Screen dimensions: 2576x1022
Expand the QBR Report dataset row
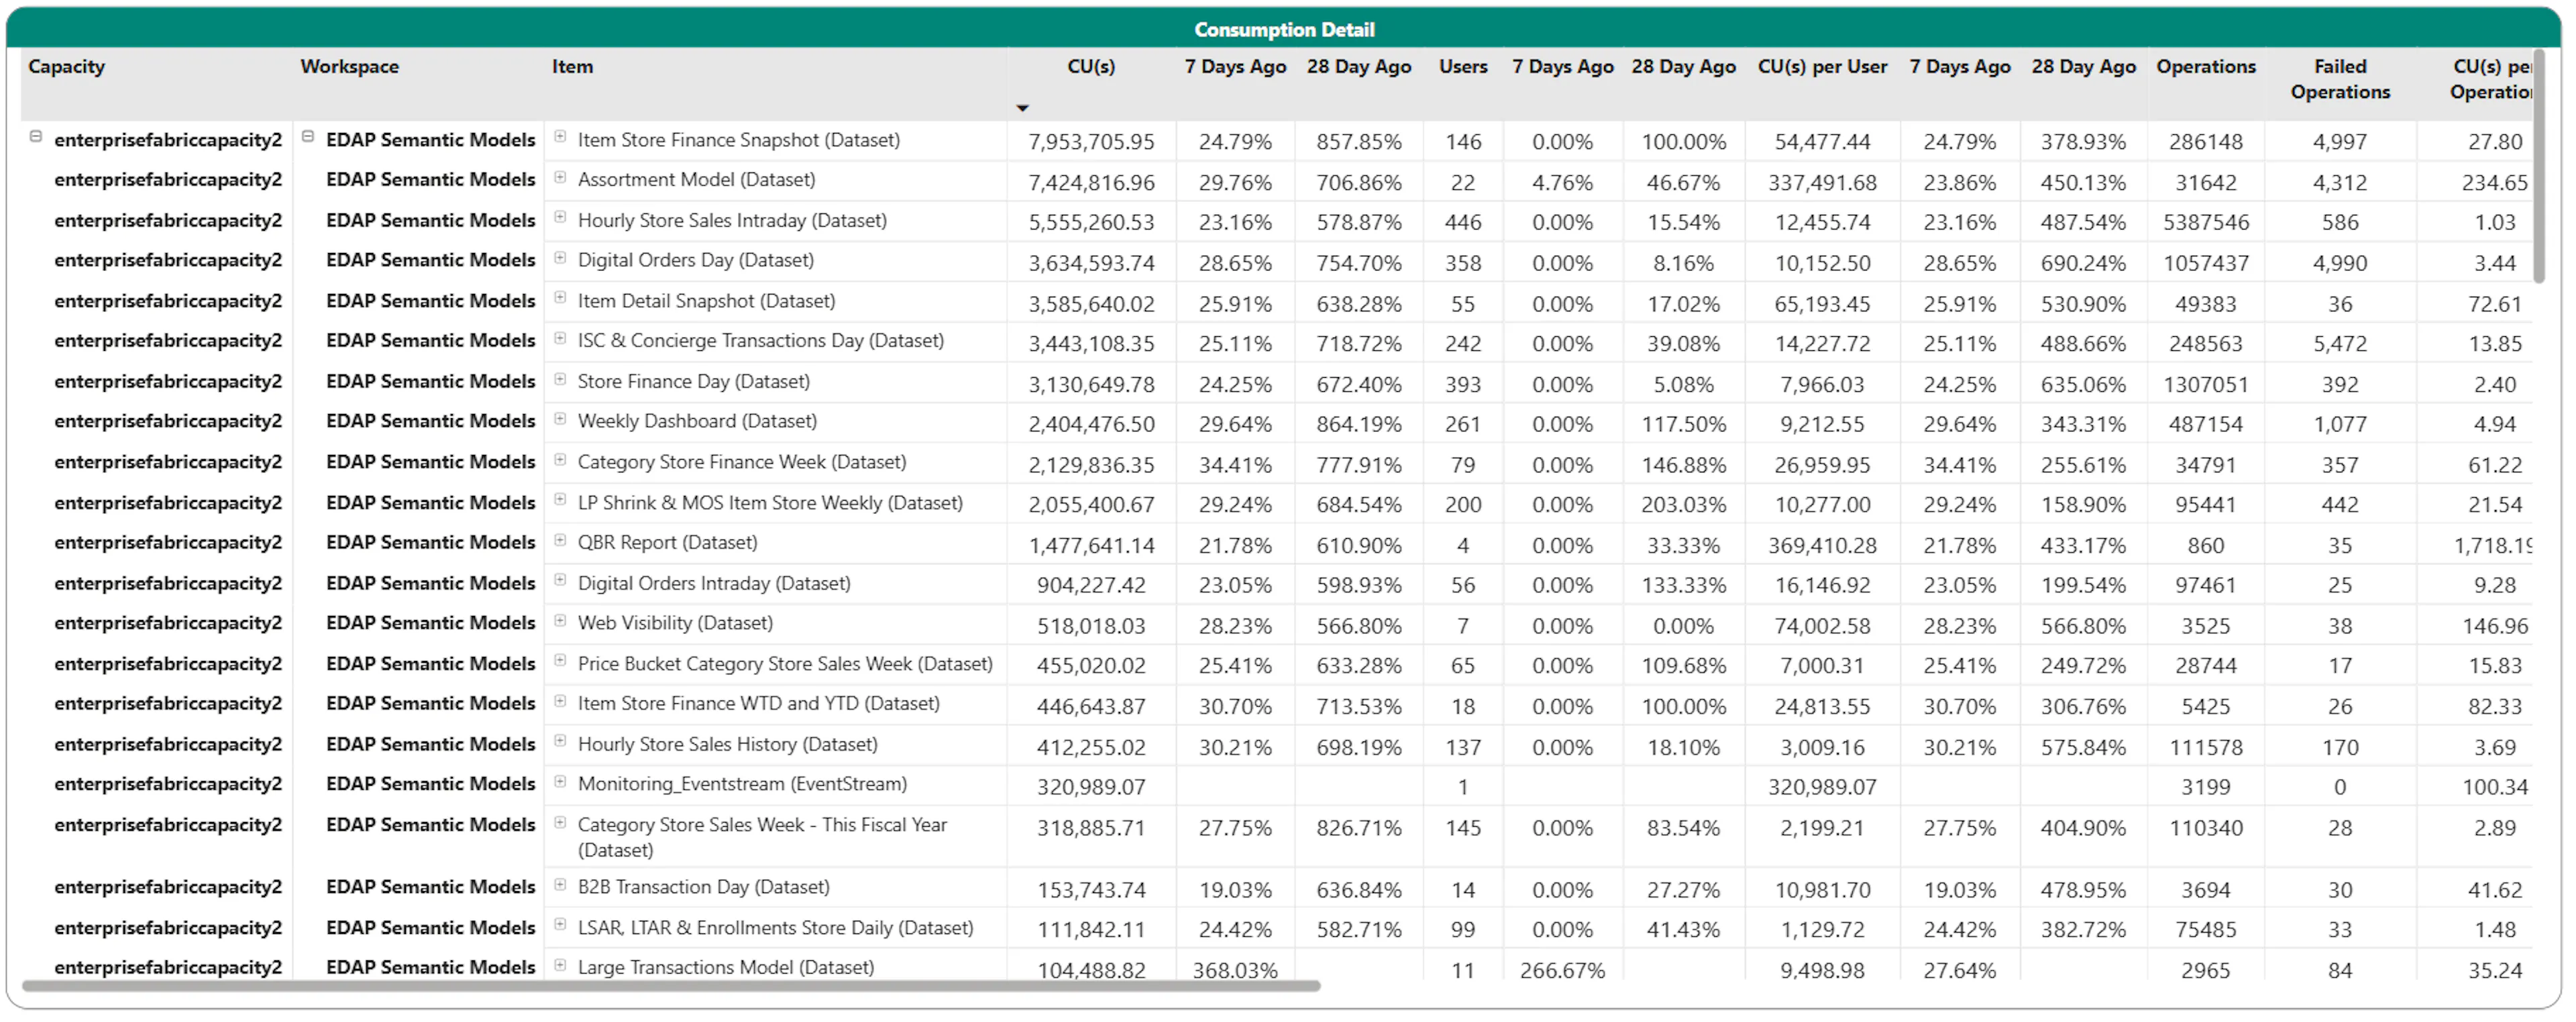pyautogui.click(x=560, y=540)
